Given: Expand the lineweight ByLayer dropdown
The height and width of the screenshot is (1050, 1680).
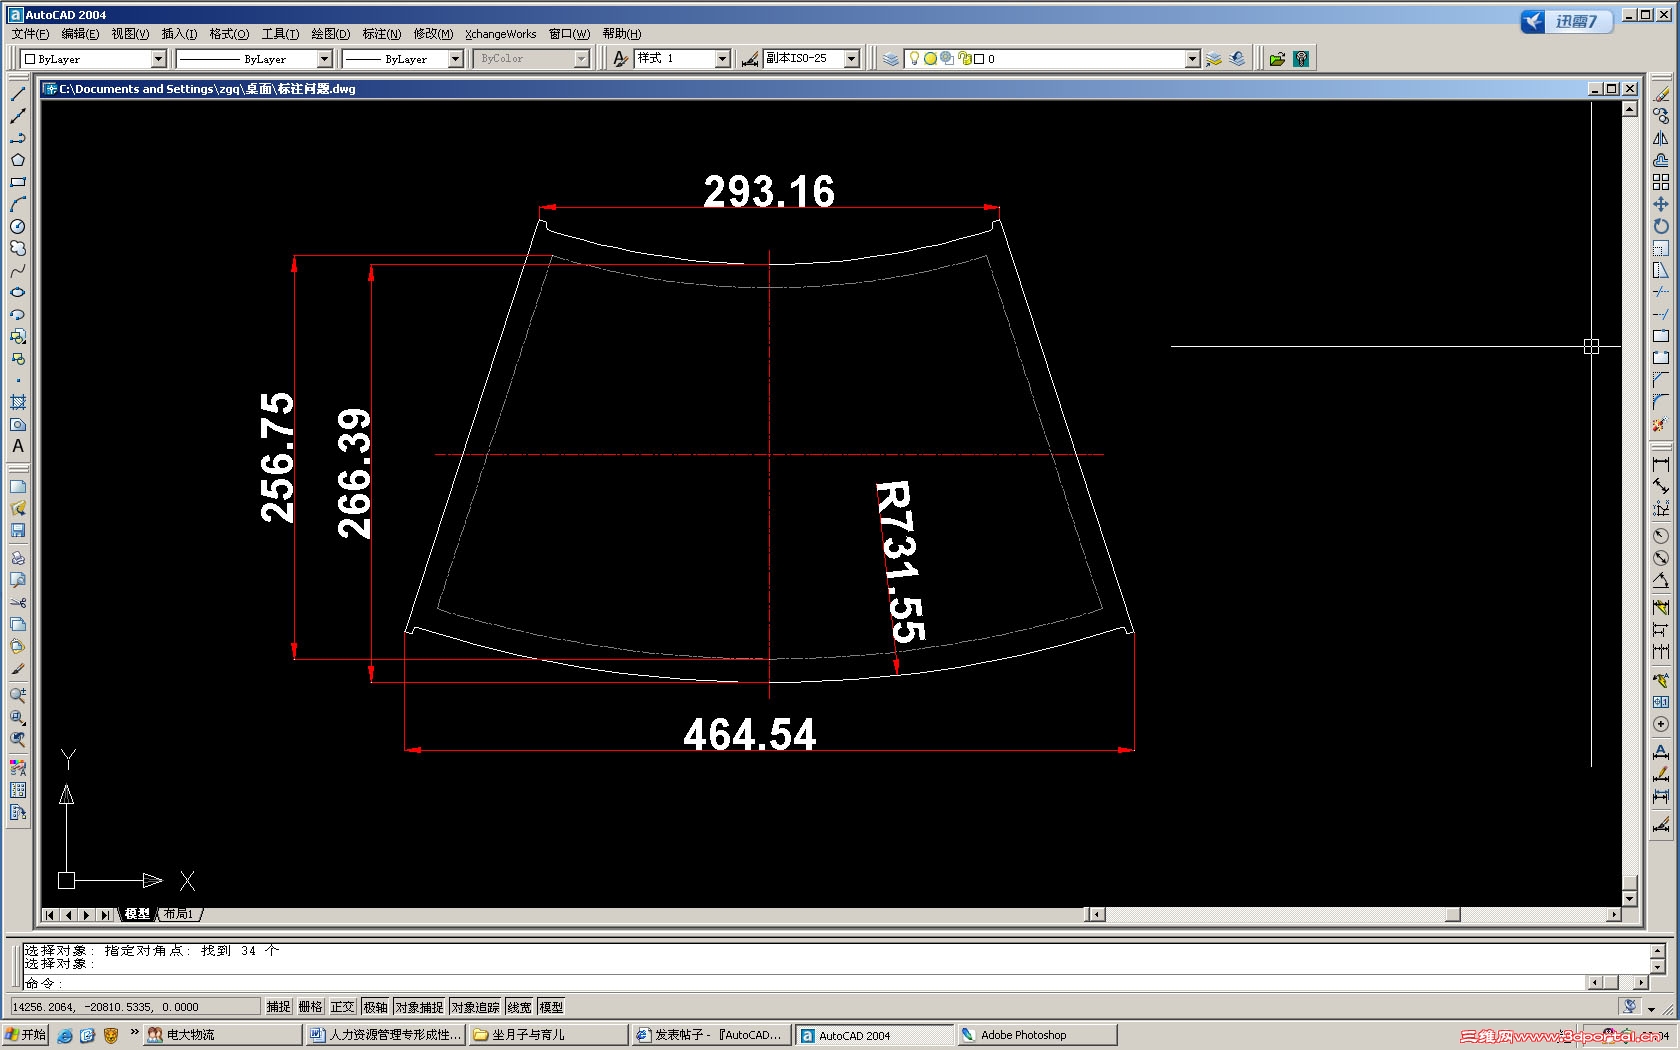Looking at the screenshot, I should click(x=456, y=59).
